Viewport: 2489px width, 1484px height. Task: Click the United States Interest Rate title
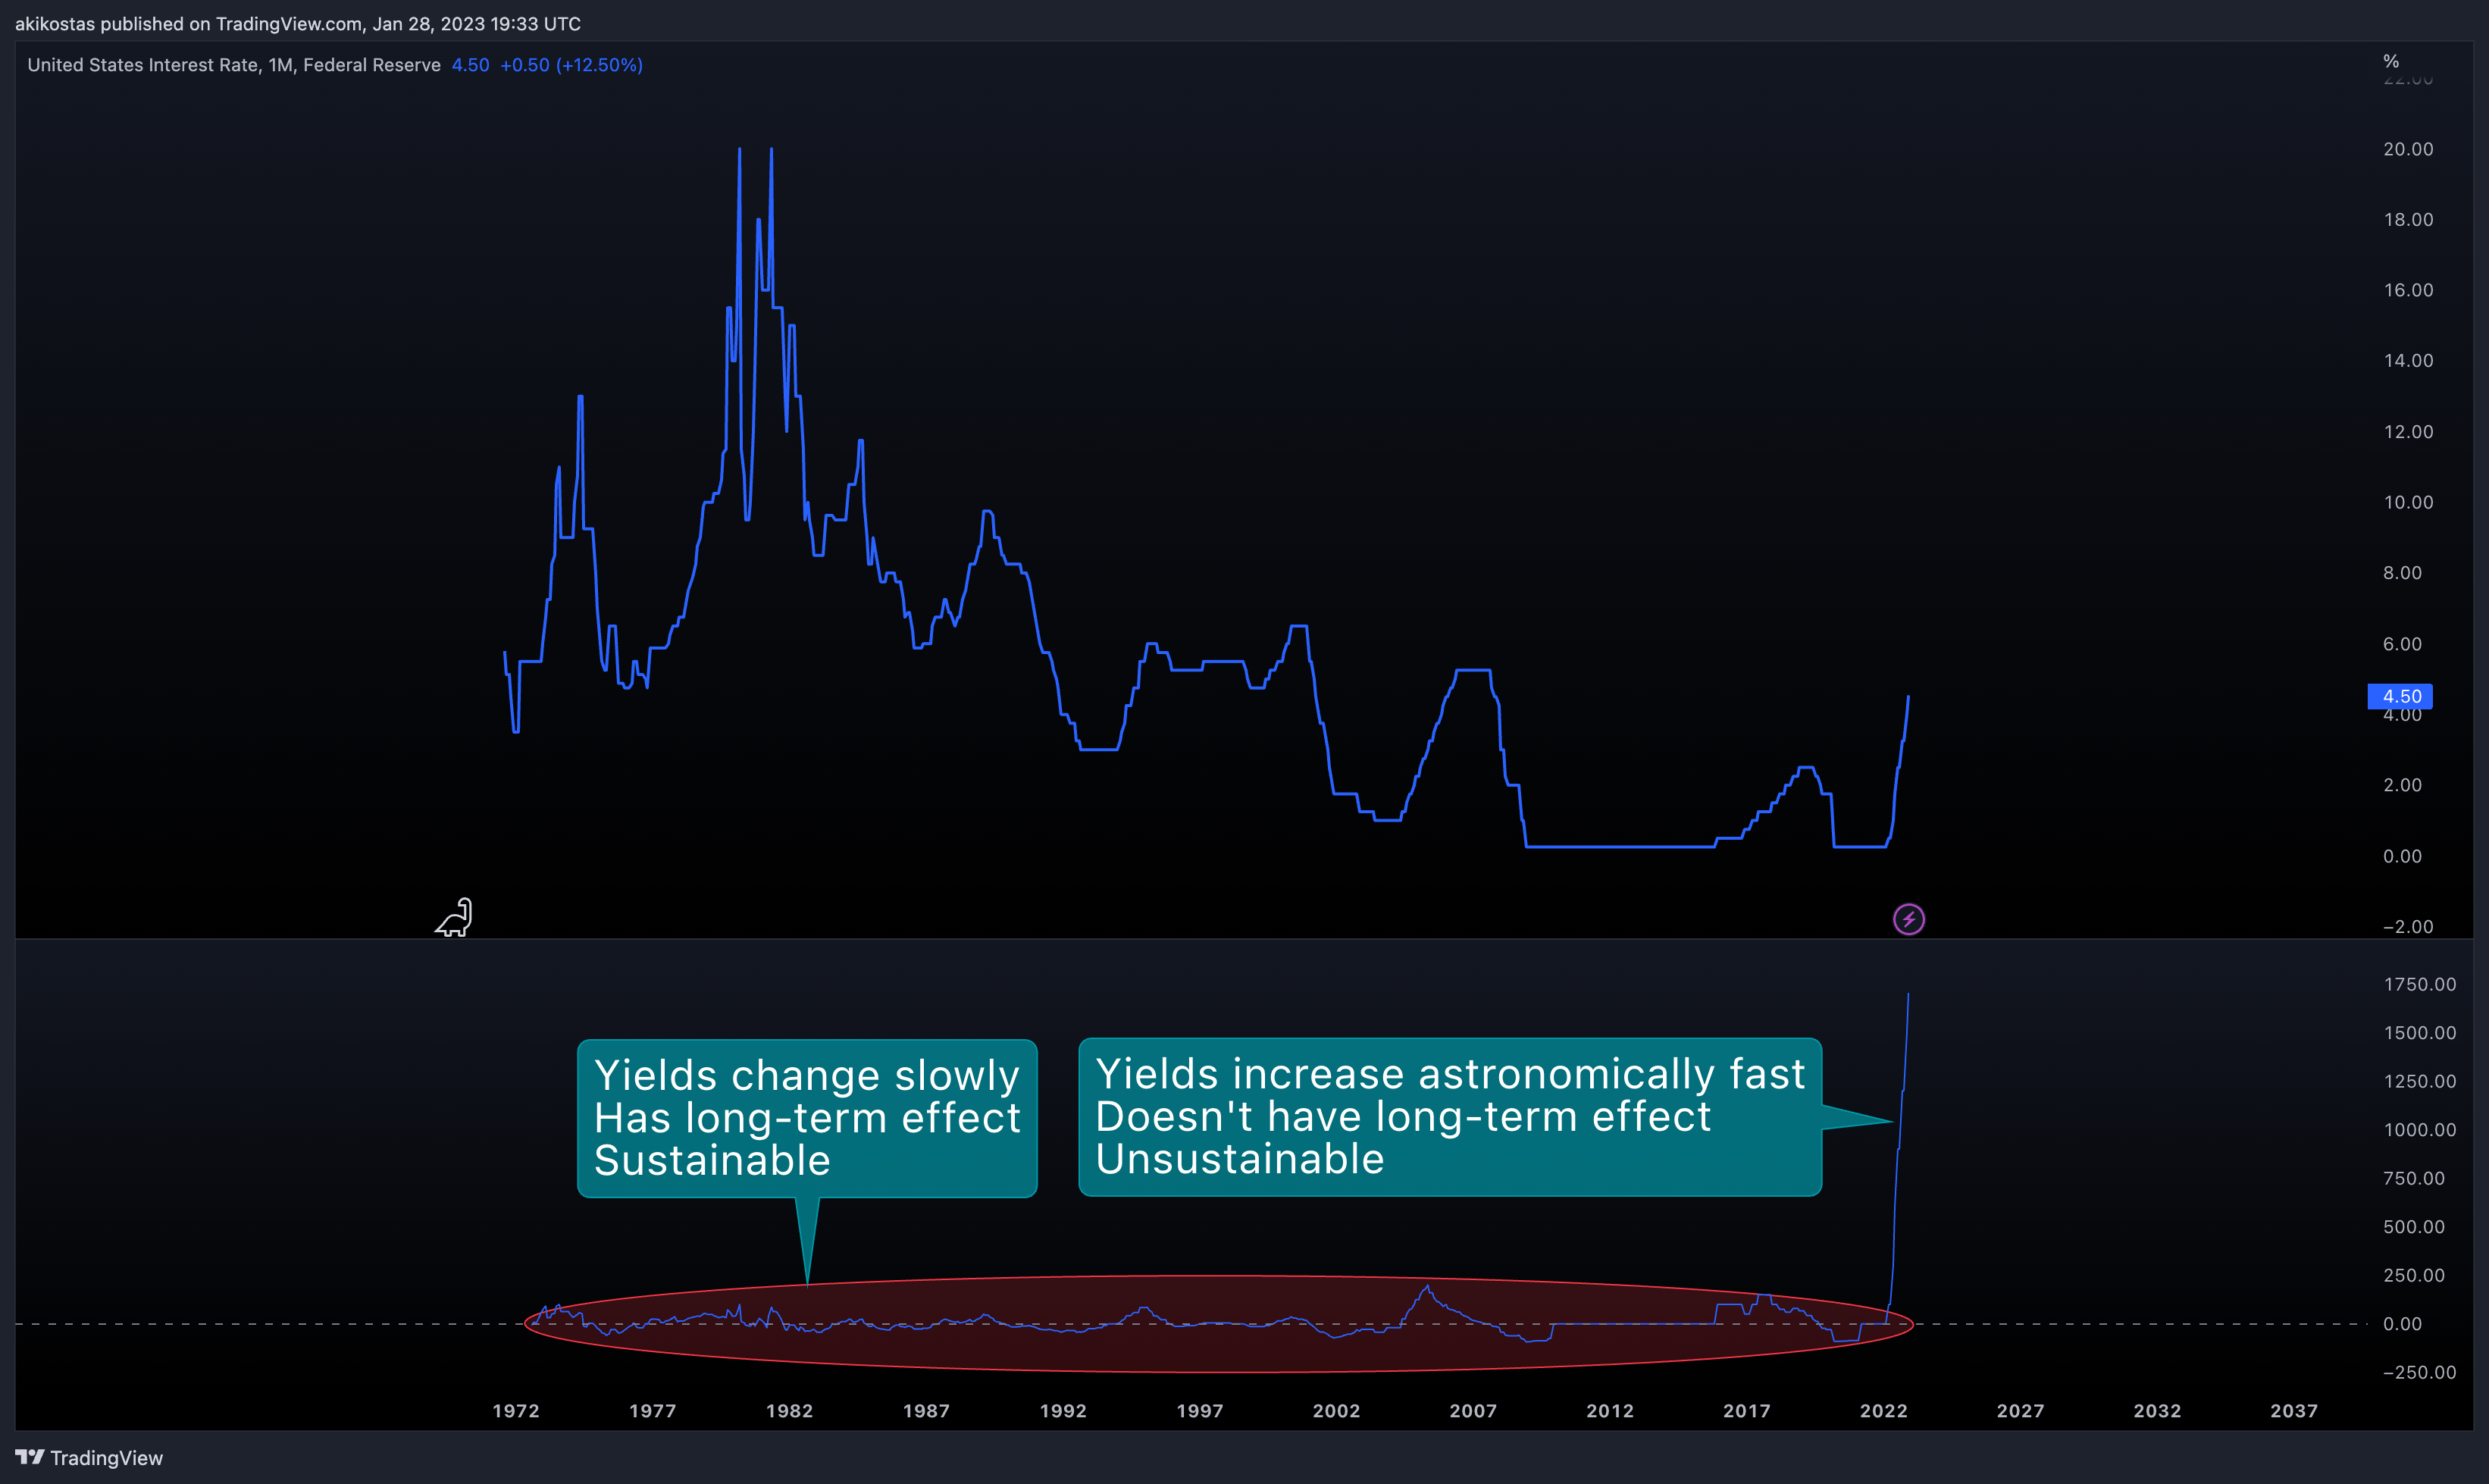click(x=233, y=65)
